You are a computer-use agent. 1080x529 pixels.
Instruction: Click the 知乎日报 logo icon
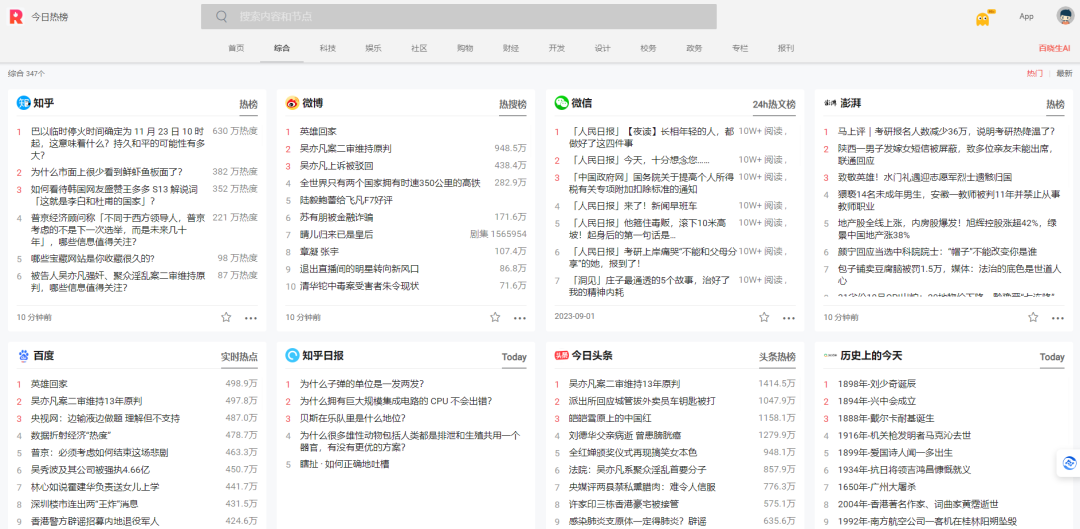click(292, 356)
